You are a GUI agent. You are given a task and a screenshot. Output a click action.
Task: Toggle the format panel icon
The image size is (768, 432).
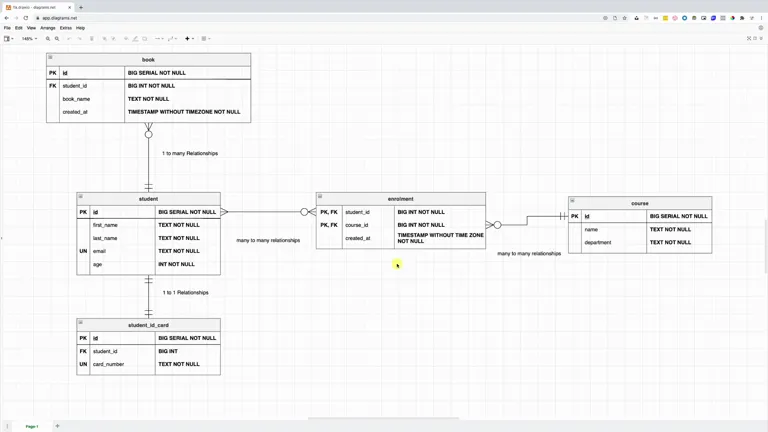(x=755, y=38)
